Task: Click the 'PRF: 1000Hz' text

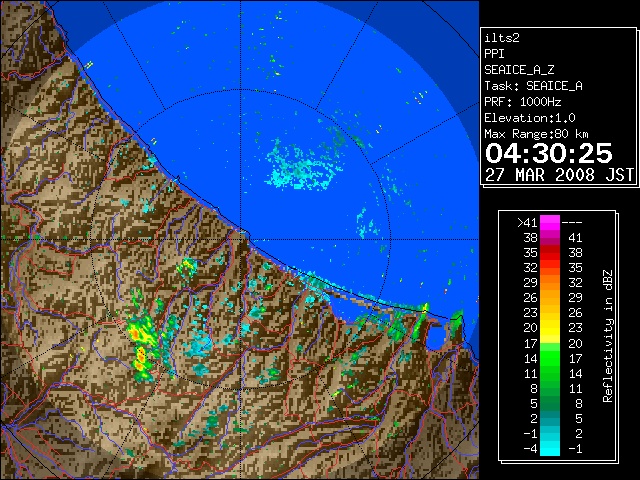Action: click(522, 102)
